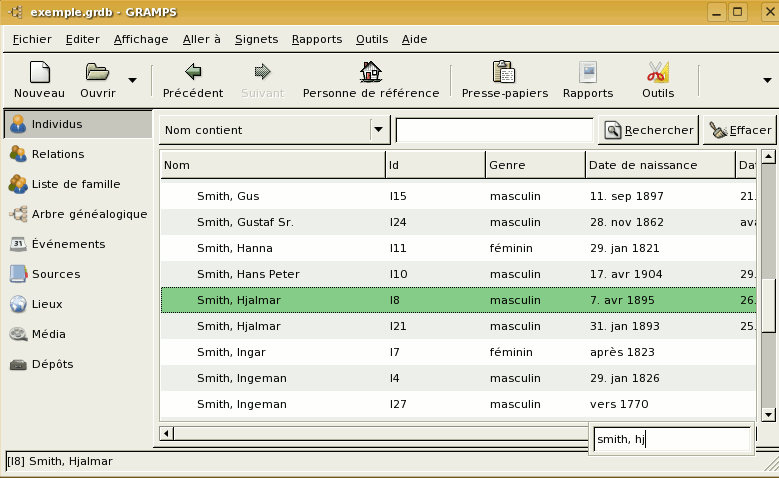Go back with the Précédent arrow
This screenshot has height=478, width=779.
(193, 74)
